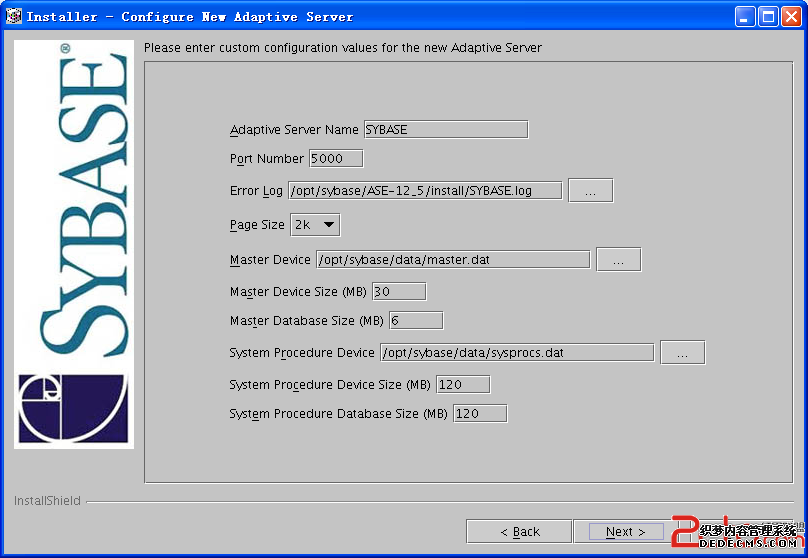Click the System Procedure Device Size field
This screenshot has height=558, width=808.
click(463, 385)
